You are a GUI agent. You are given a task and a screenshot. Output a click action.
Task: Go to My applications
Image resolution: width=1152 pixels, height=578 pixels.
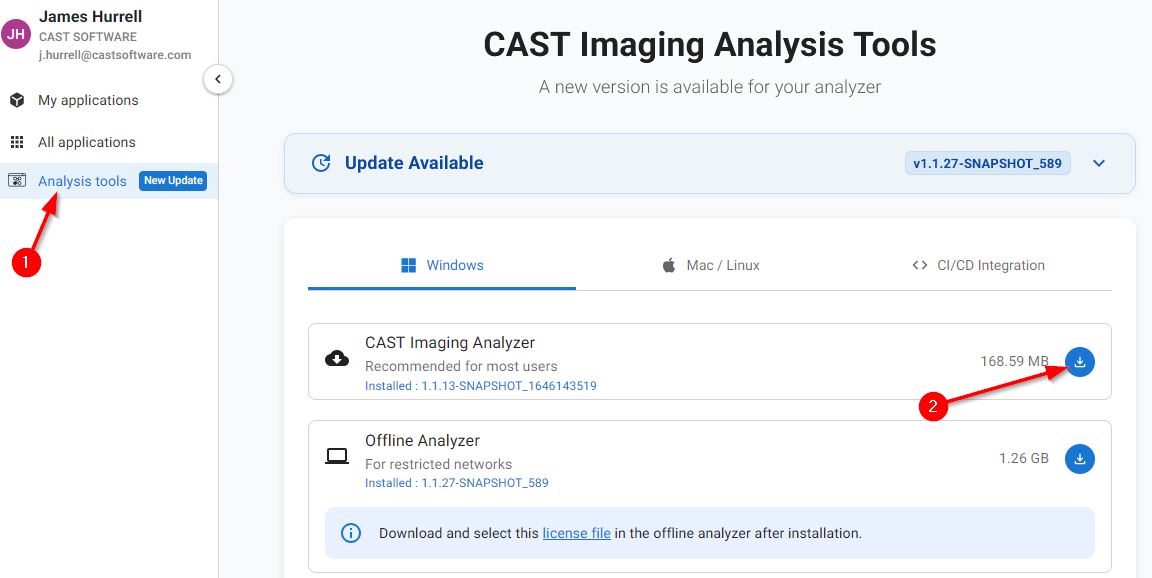click(88, 100)
